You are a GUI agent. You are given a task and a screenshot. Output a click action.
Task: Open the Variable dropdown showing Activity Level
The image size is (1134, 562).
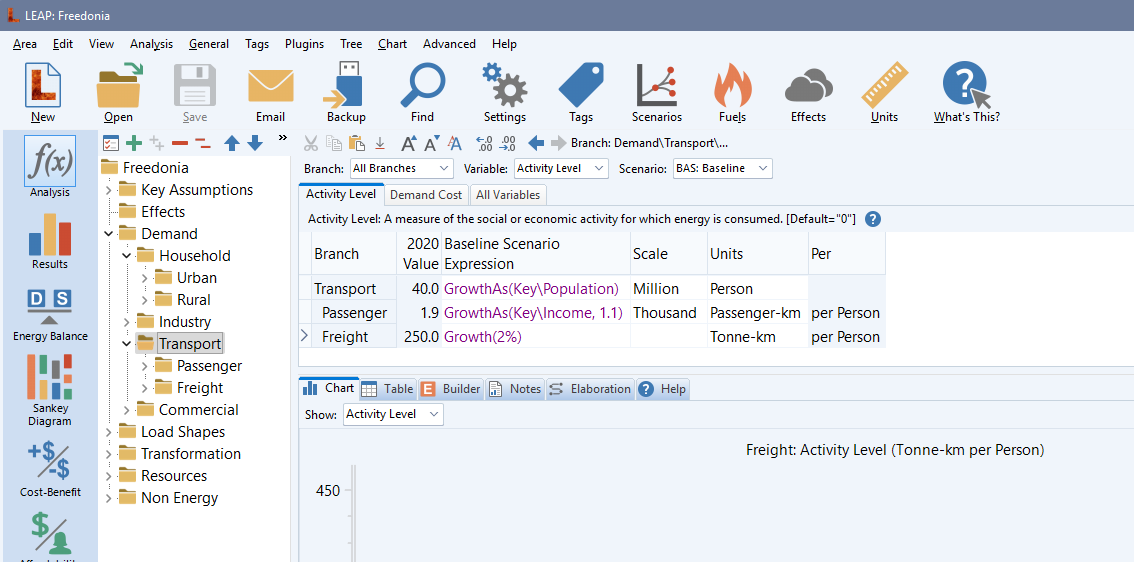(561, 169)
